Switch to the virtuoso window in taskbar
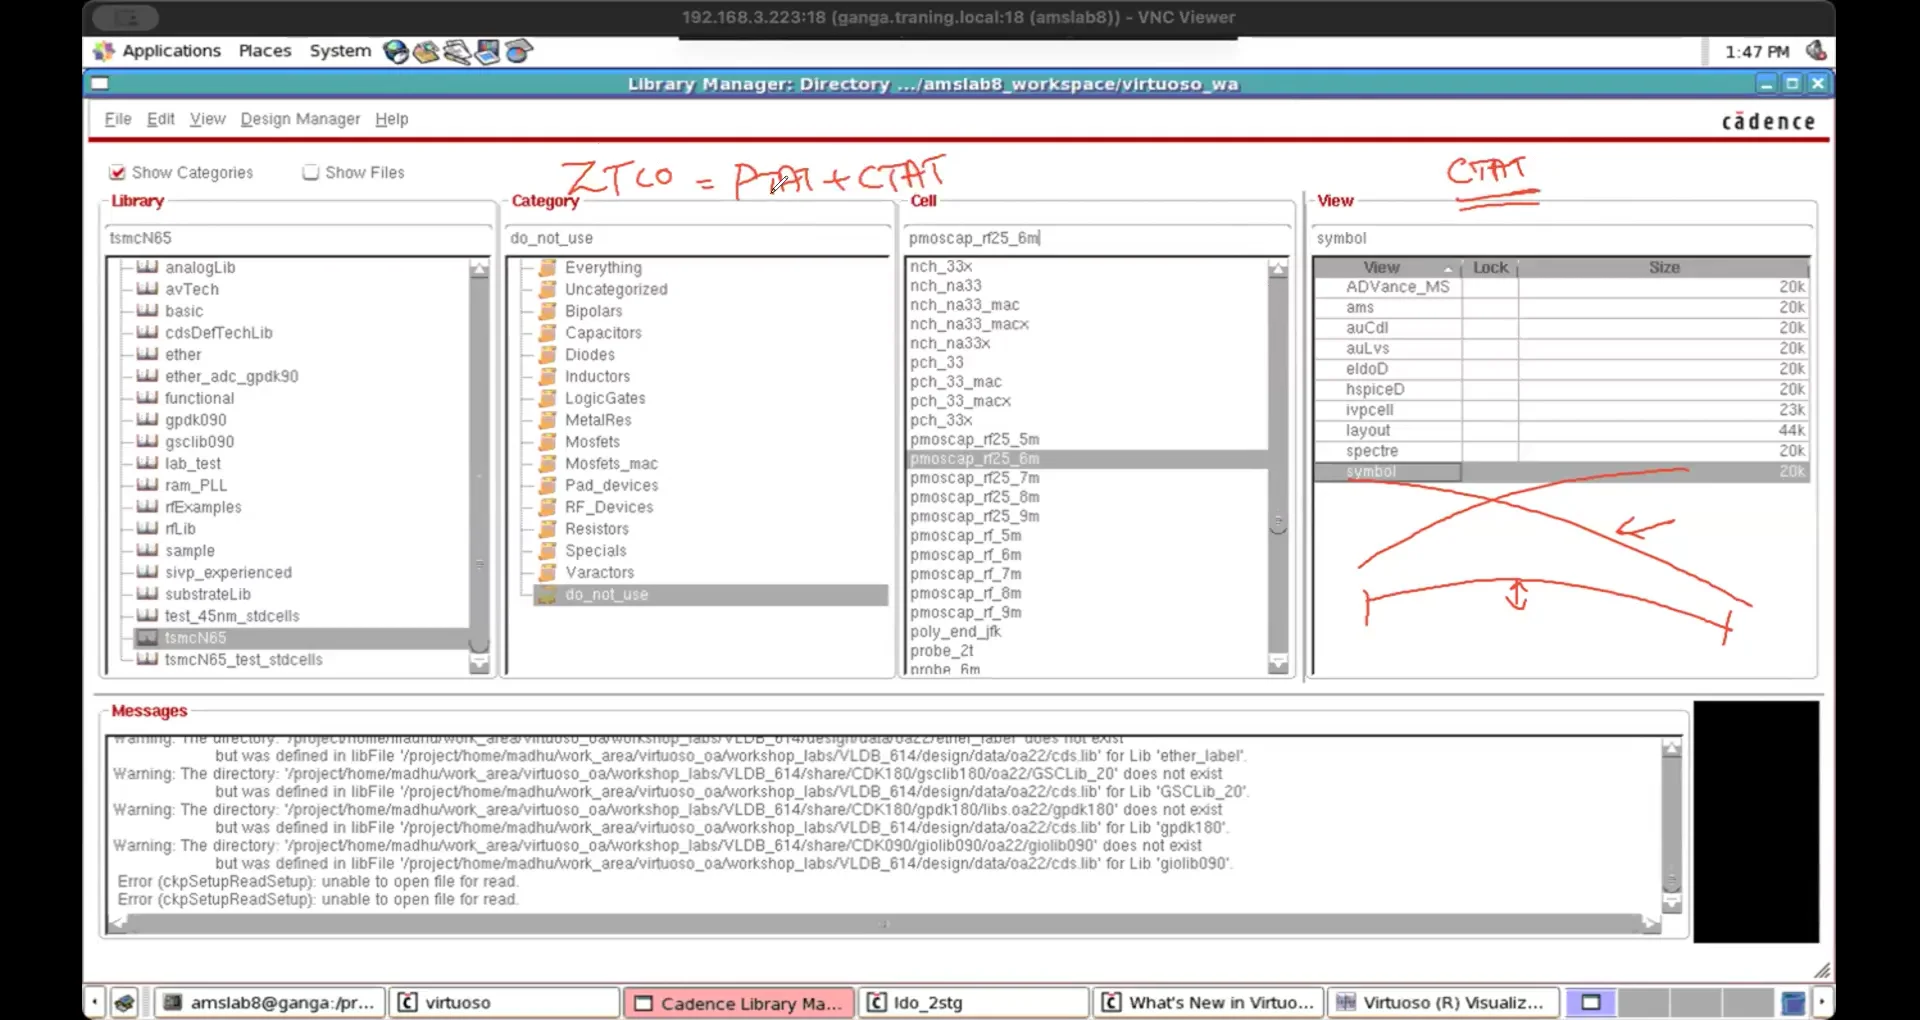Image resolution: width=1920 pixels, height=1020 pixels. (x=504, y=1002)
